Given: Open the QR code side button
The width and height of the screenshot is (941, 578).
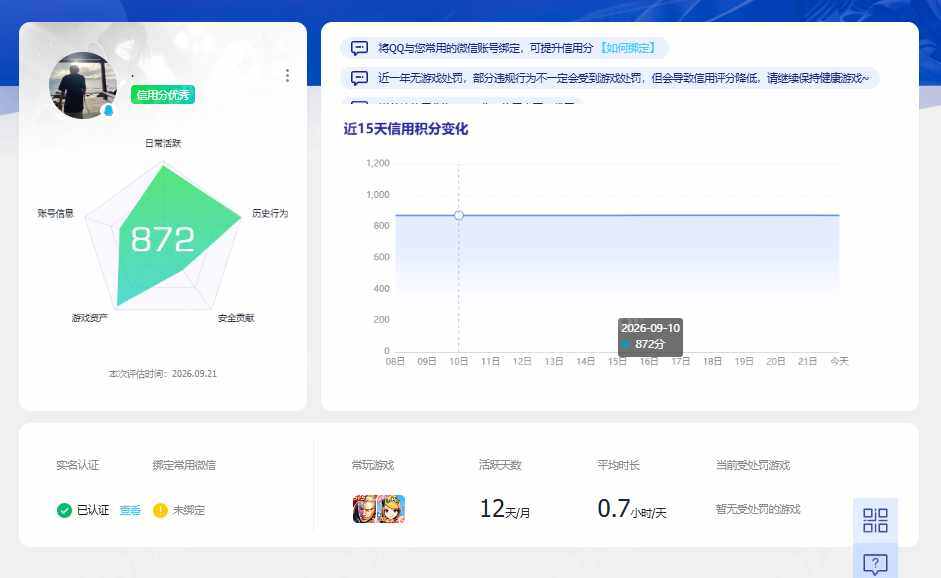Looking at the screenshot, I should coord(875,520).
